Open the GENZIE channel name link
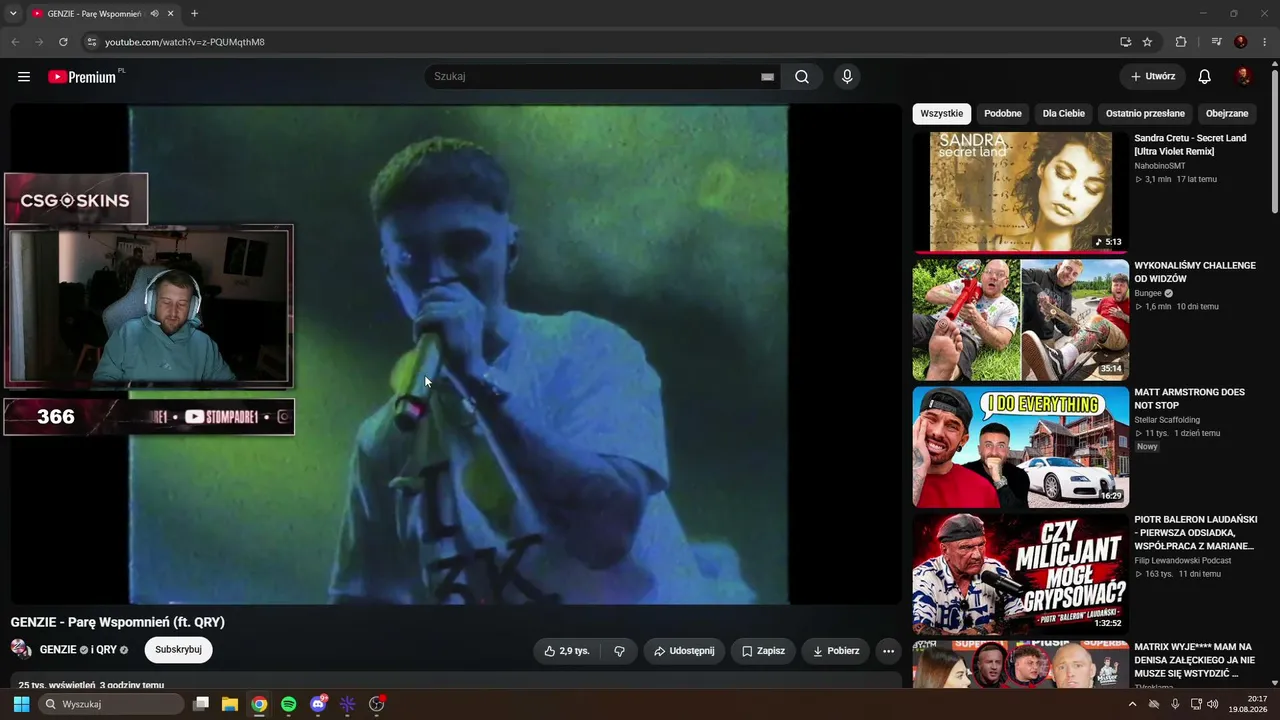Viewport: 1280px width, 720px height. coord(58,650)
